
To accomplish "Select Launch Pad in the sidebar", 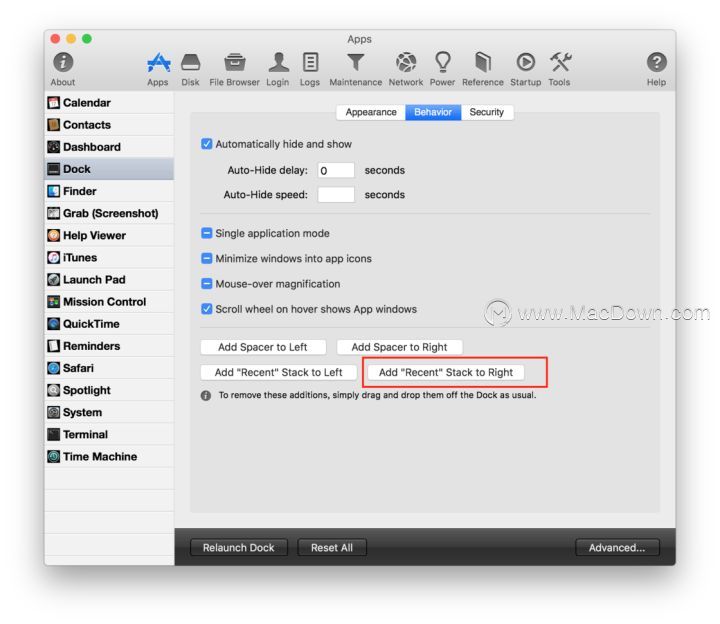I will (109, 279).
